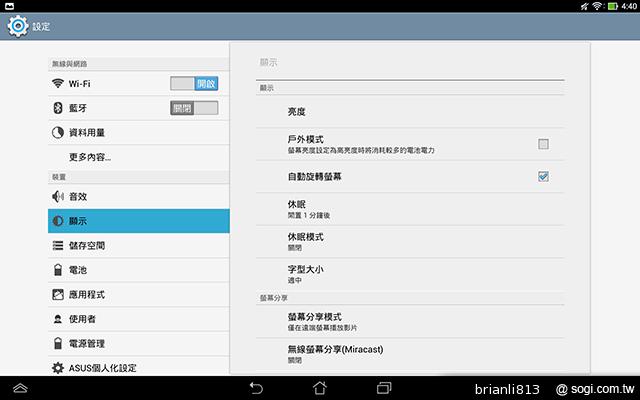Tap the Home navigation button
Image resolution: width=640 pixels, height=400 pixels.
320,388
